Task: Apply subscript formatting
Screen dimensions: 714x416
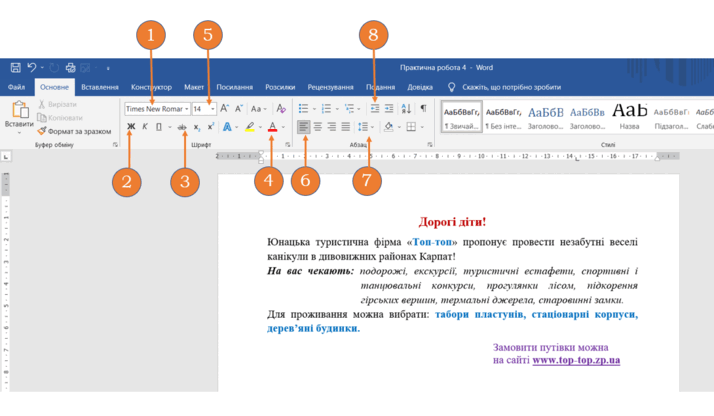Action: point(196,127)
